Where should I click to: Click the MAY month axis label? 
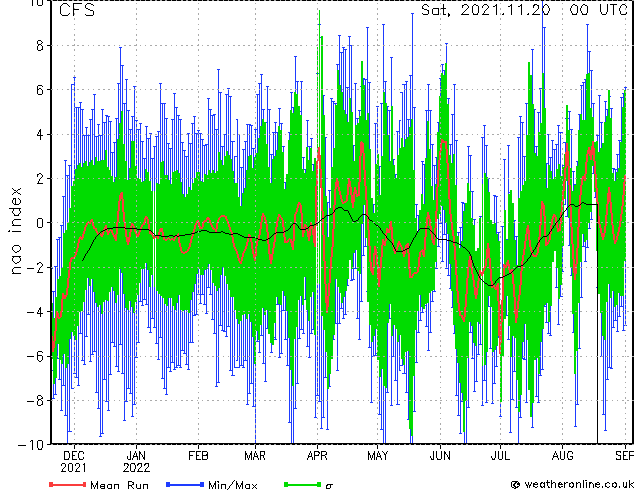(378, 456)
